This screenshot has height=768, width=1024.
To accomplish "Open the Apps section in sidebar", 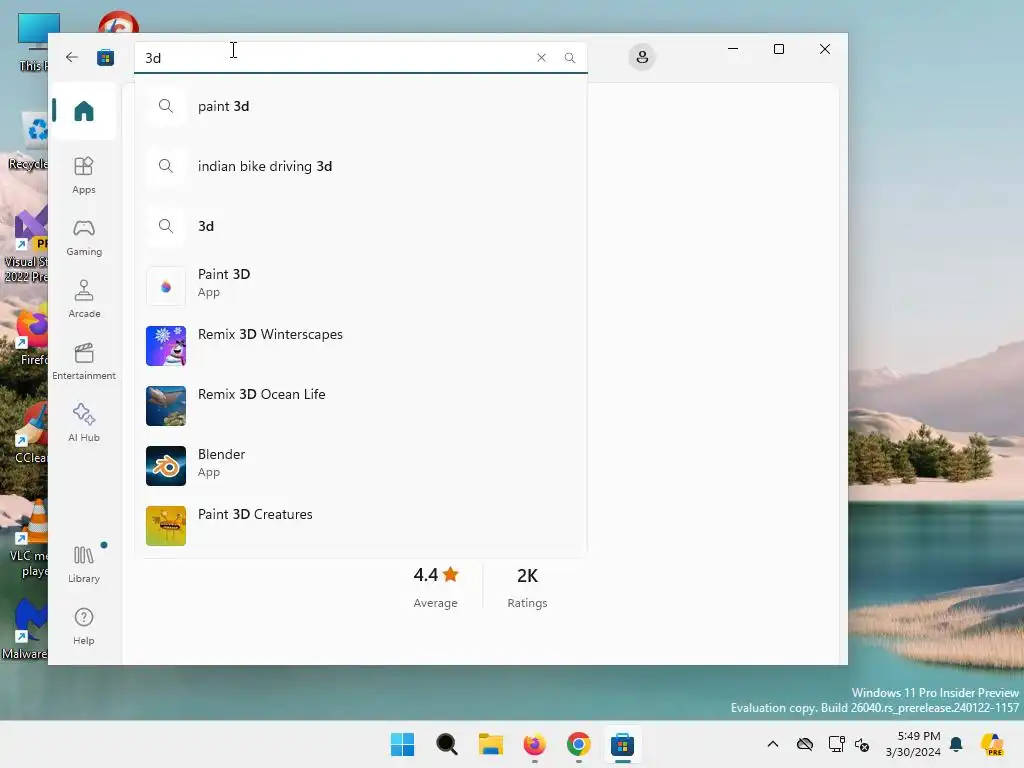I will (84, 175).
